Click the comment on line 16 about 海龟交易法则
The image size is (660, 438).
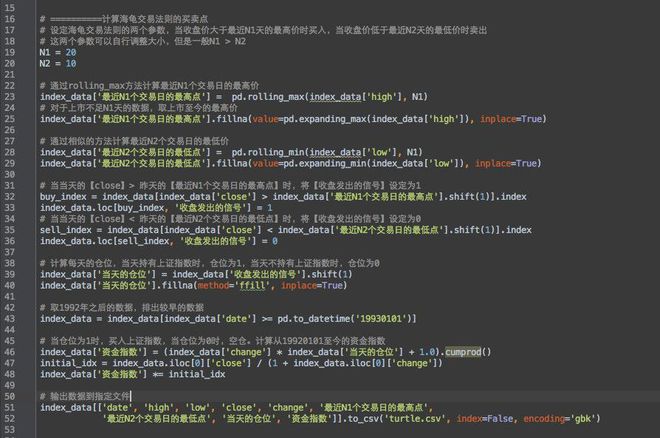coord(124,19)
